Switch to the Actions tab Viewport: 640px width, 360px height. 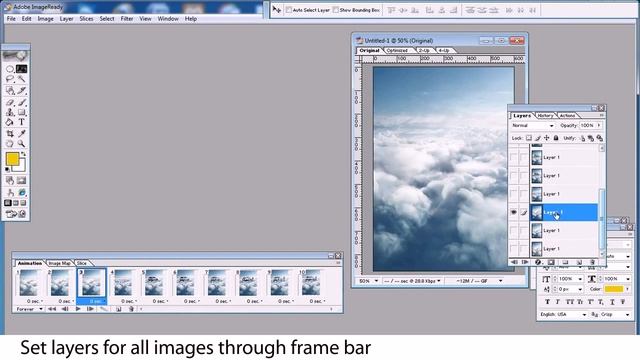point(567,116)
